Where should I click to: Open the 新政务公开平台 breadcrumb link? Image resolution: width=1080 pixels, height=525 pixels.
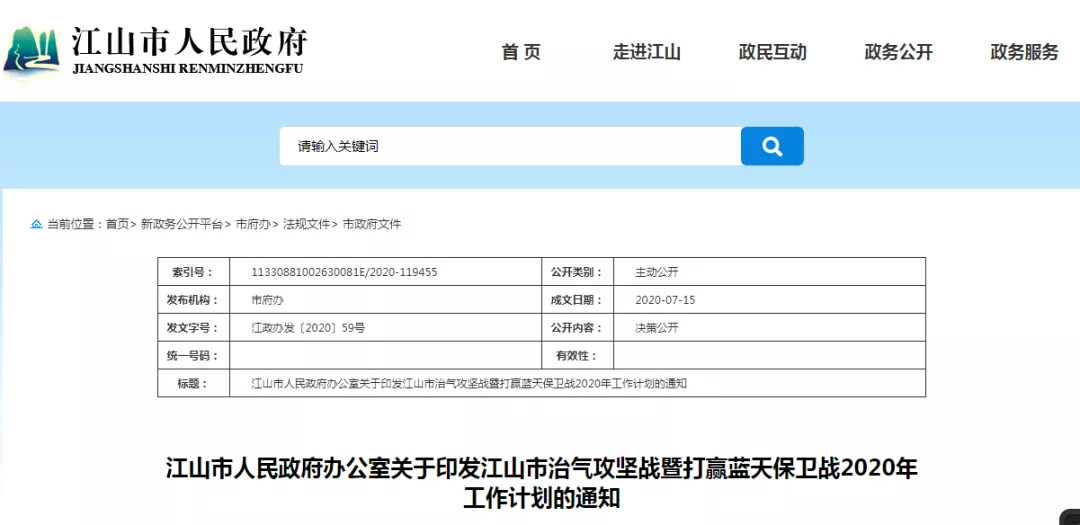tap(181, 225)
